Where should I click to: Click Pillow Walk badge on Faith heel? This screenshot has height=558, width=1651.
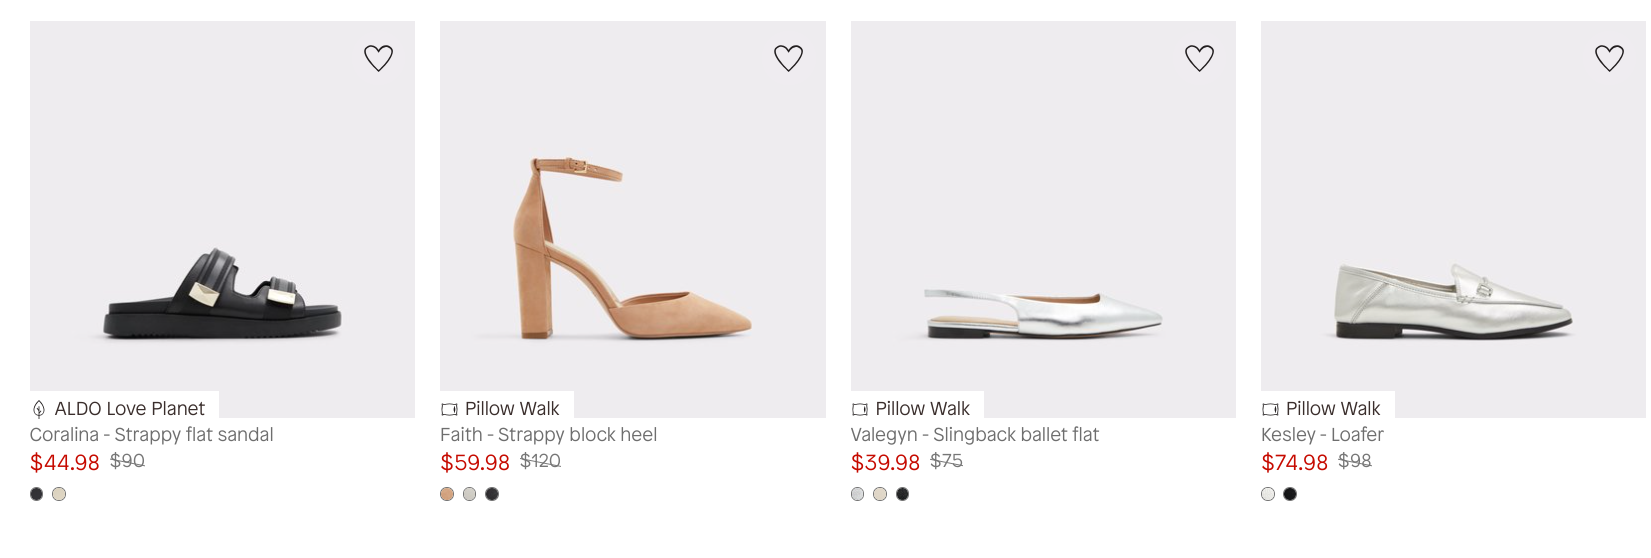501,408
